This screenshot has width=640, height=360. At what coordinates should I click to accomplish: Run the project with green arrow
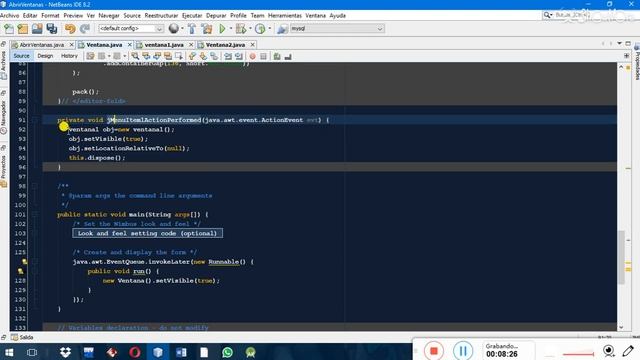click(x=222, y=29)
